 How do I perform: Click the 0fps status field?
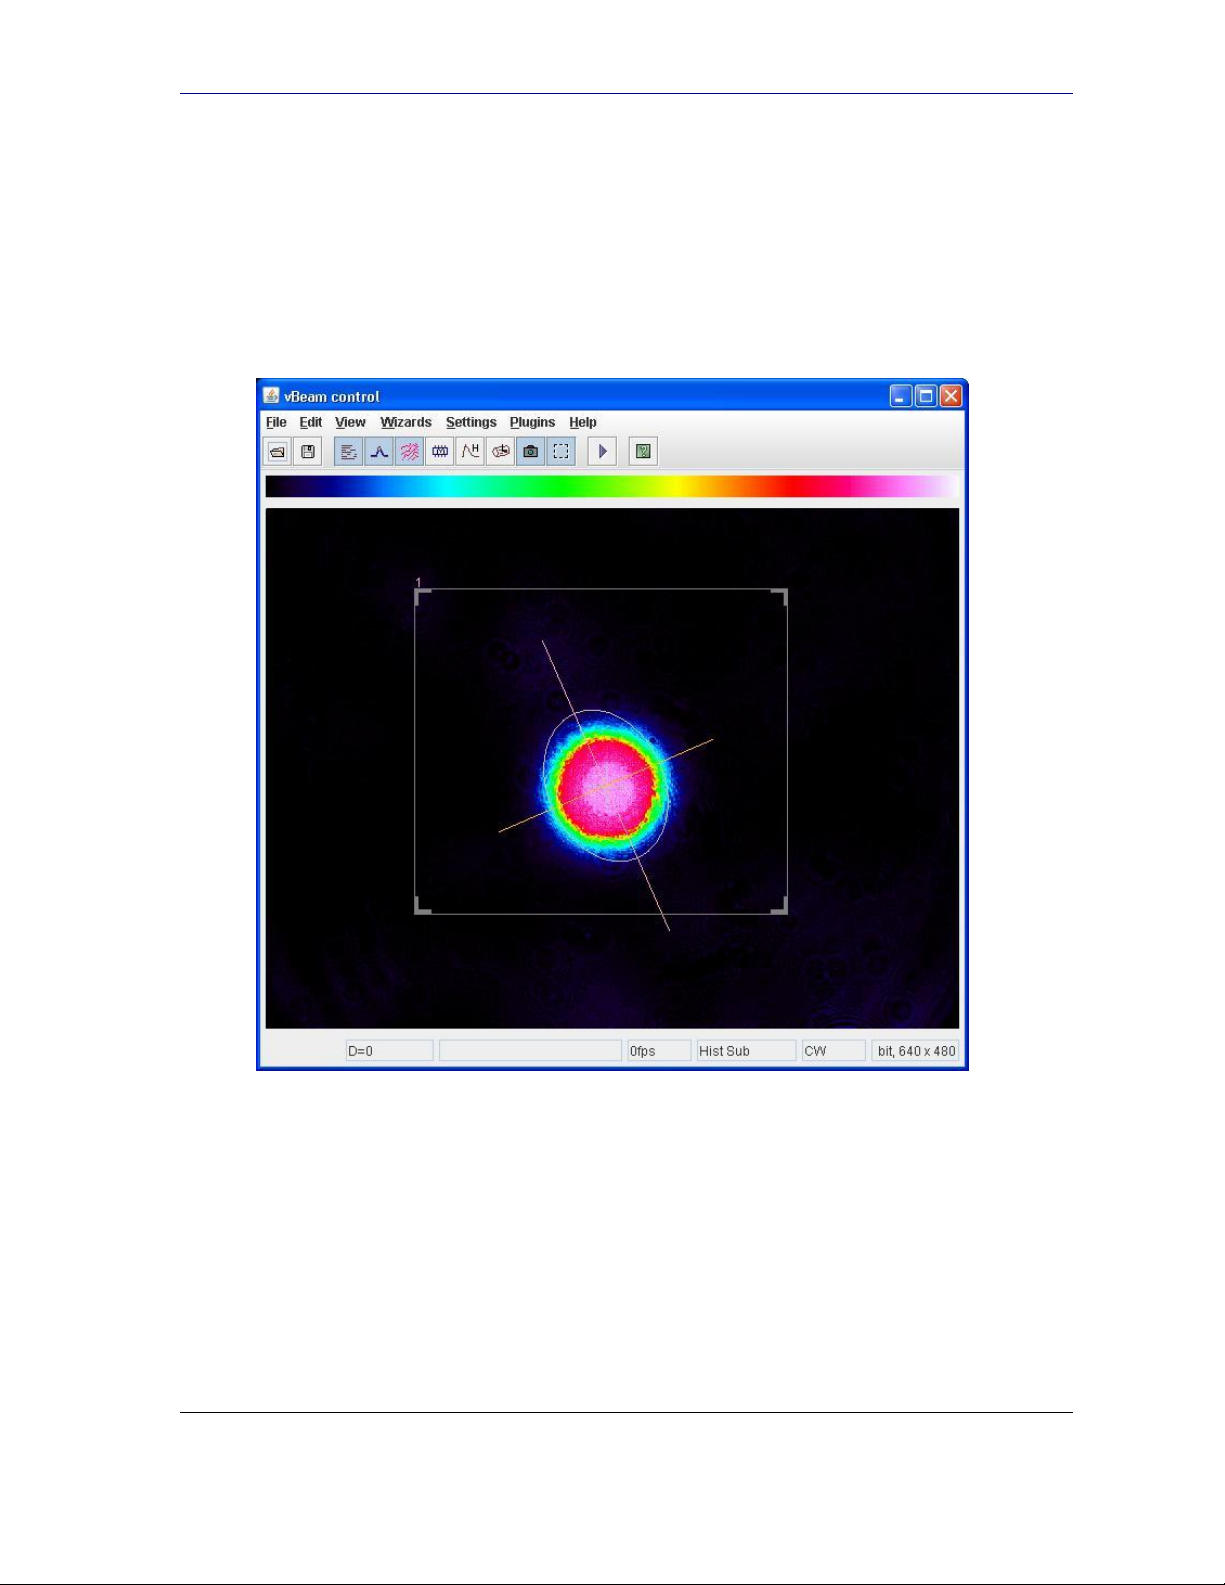[659, 1051]
